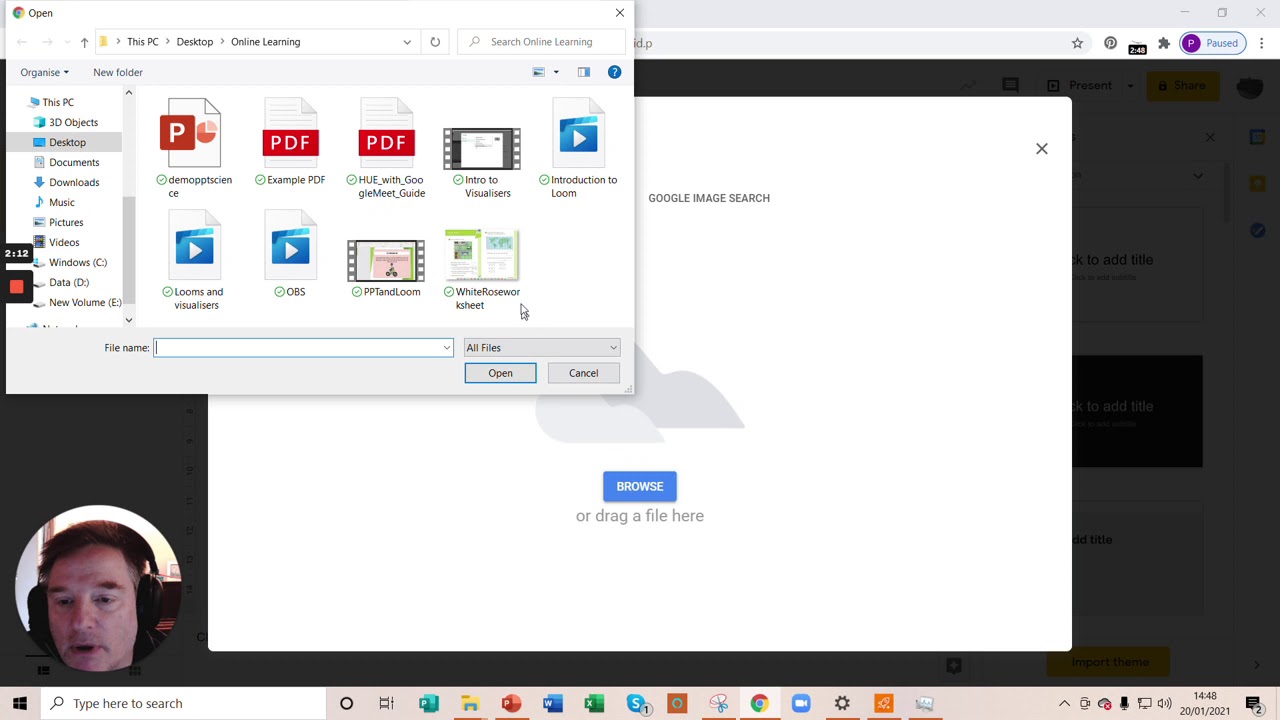Screen dimensions: 1280x720
Task: Stop recording with the red square button
Action: [x=16, y=287]
